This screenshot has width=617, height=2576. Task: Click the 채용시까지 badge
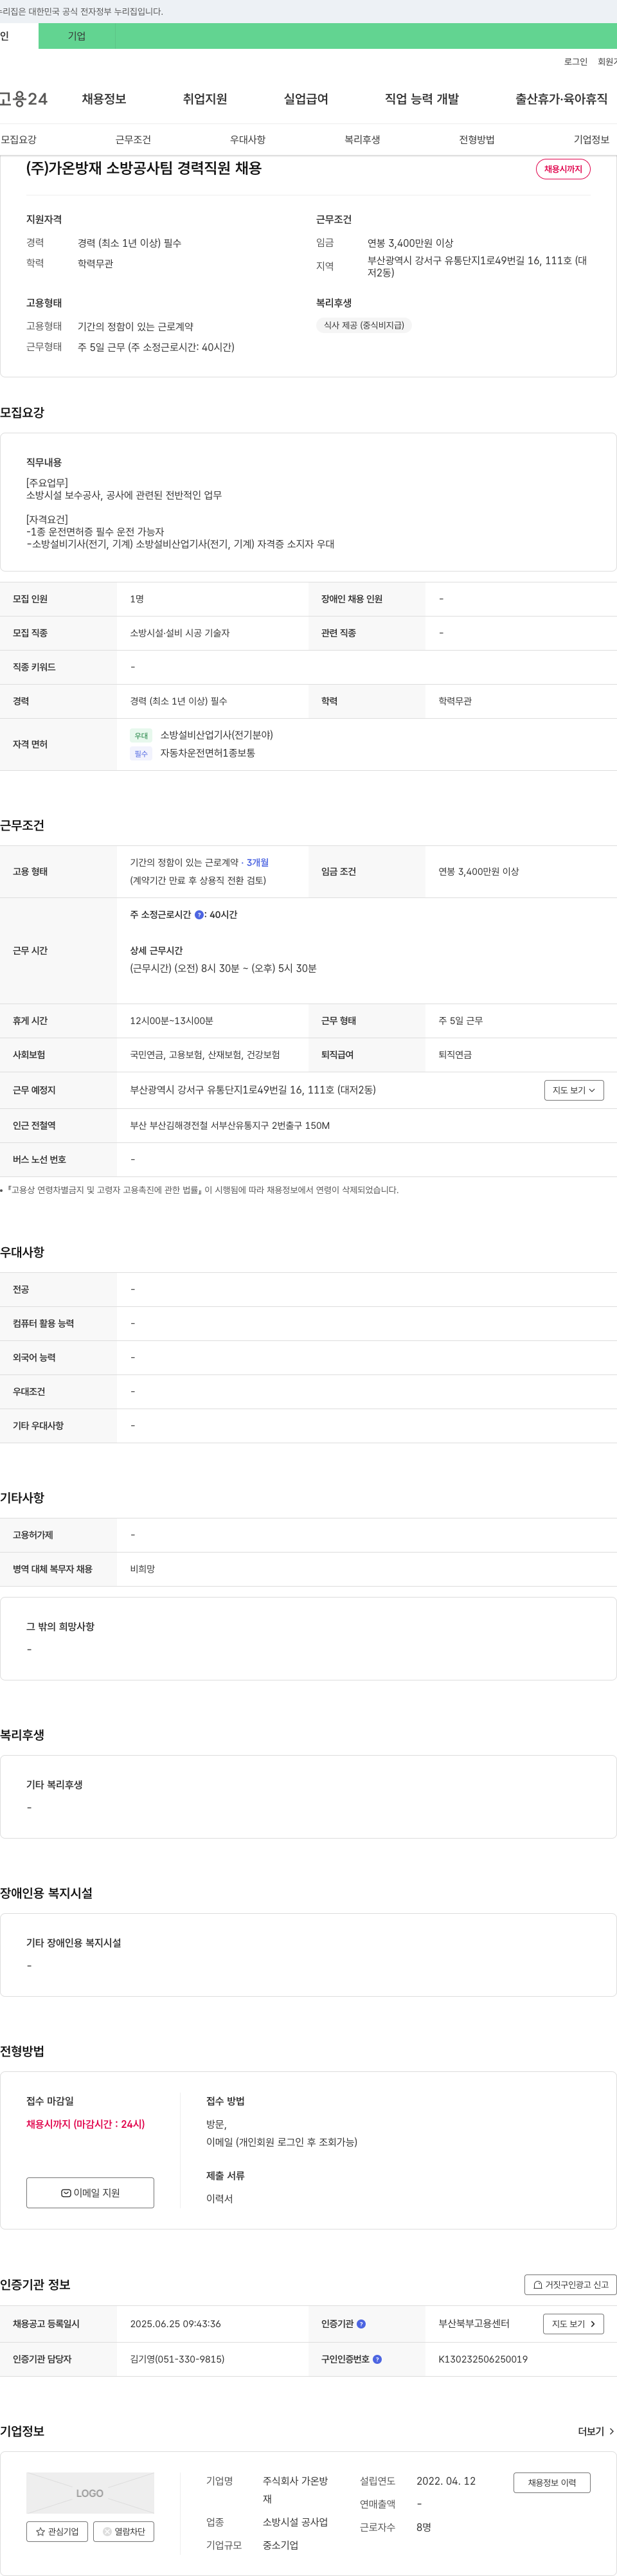[x=563, y=169]
